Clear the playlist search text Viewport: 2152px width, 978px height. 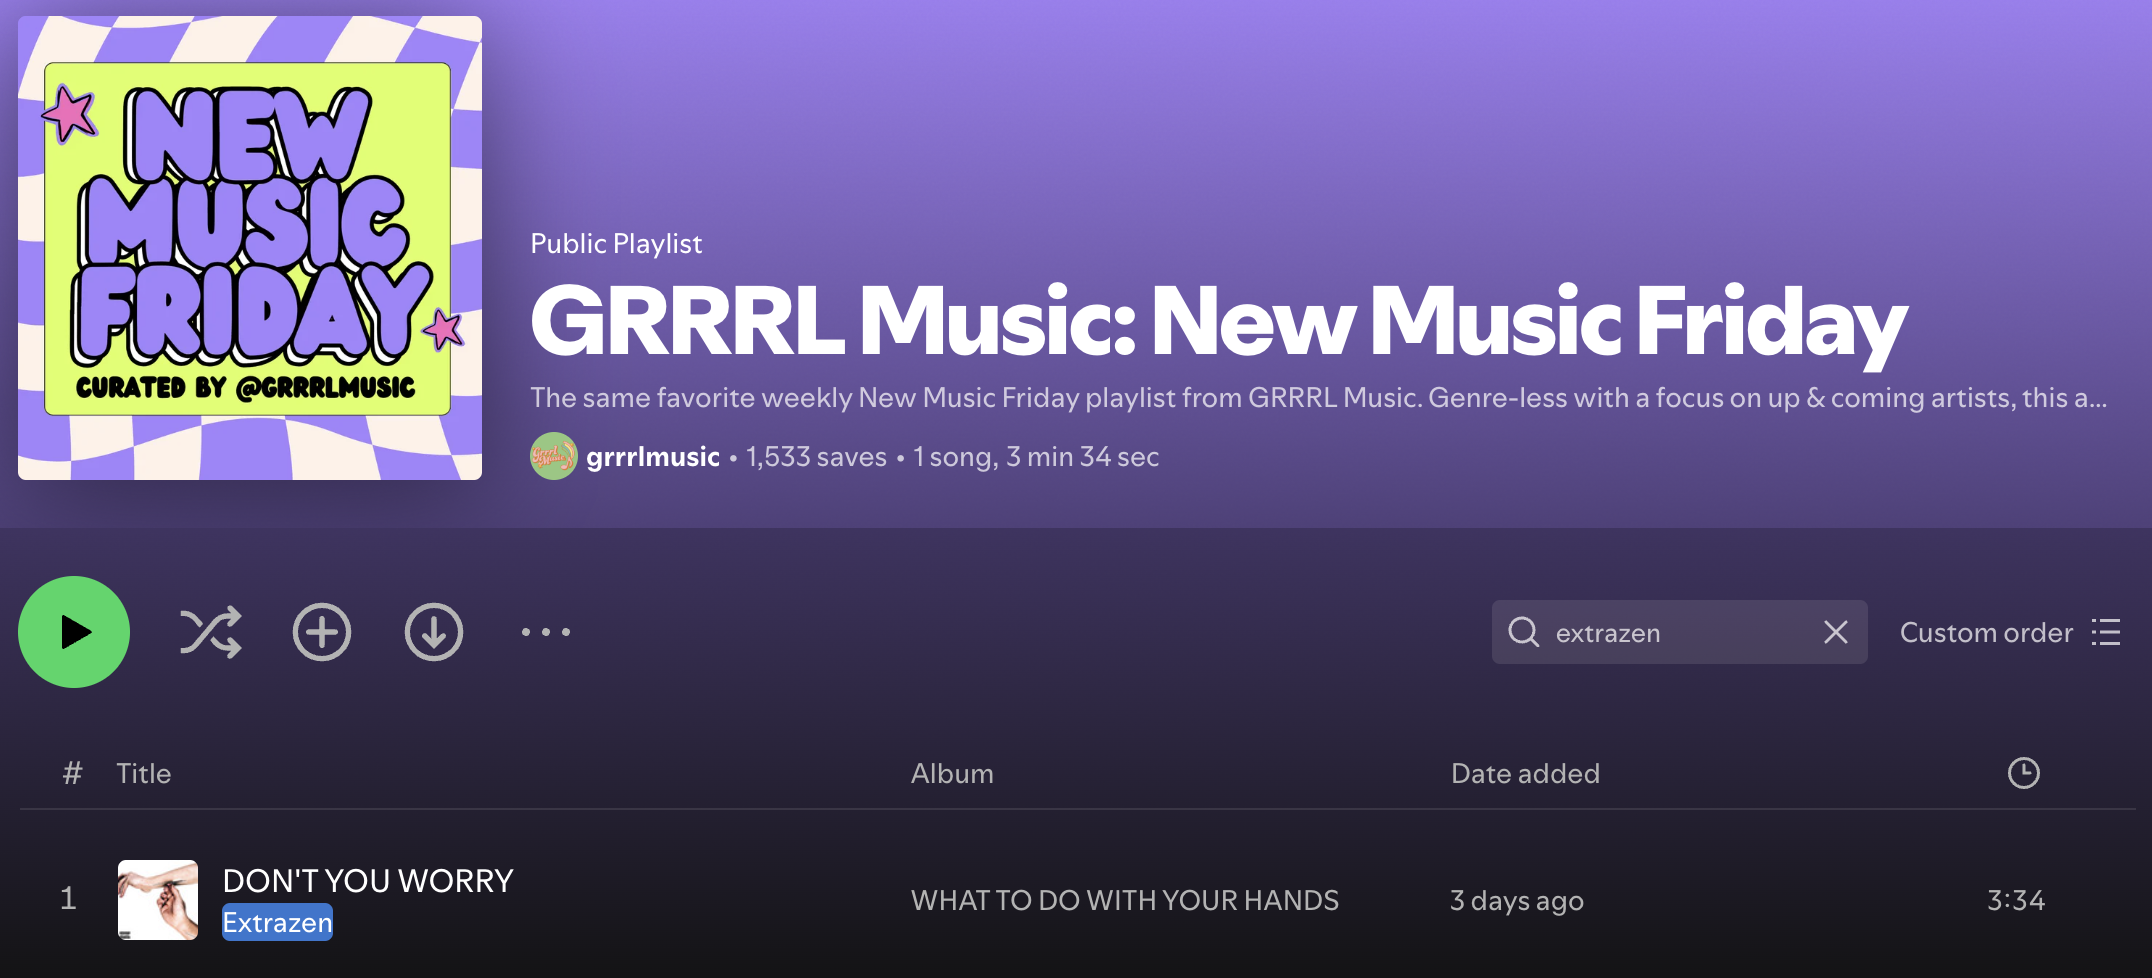click(x=1836, y=632)
